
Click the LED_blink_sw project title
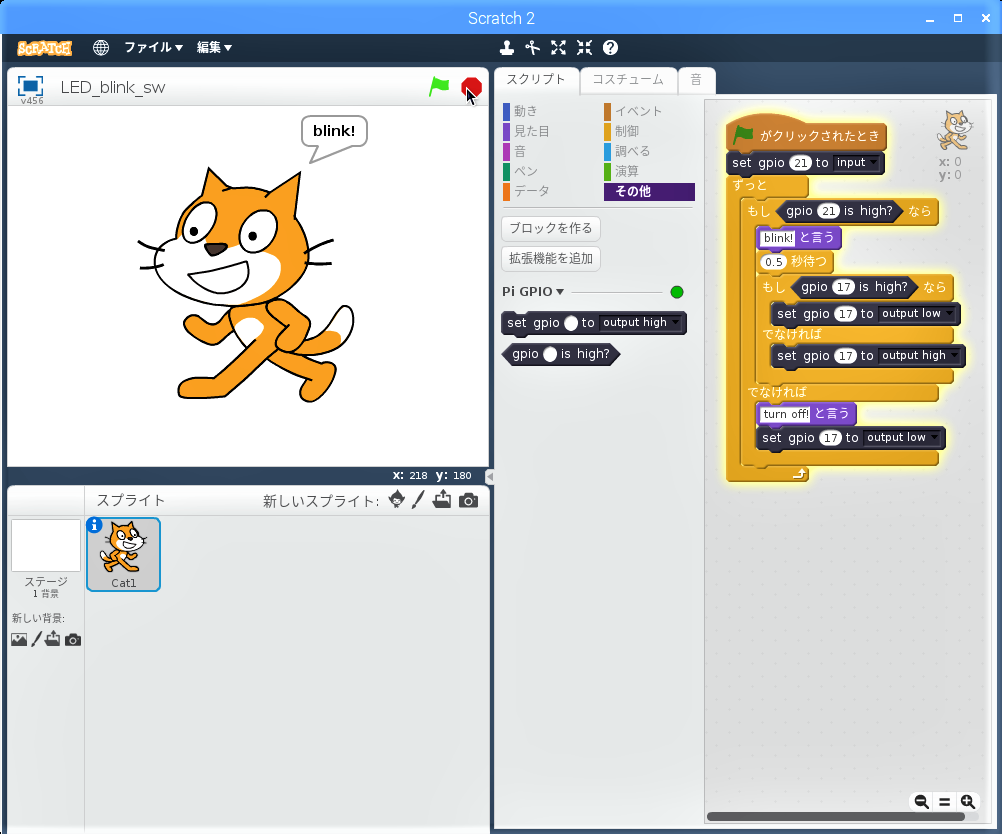[113, 87]
